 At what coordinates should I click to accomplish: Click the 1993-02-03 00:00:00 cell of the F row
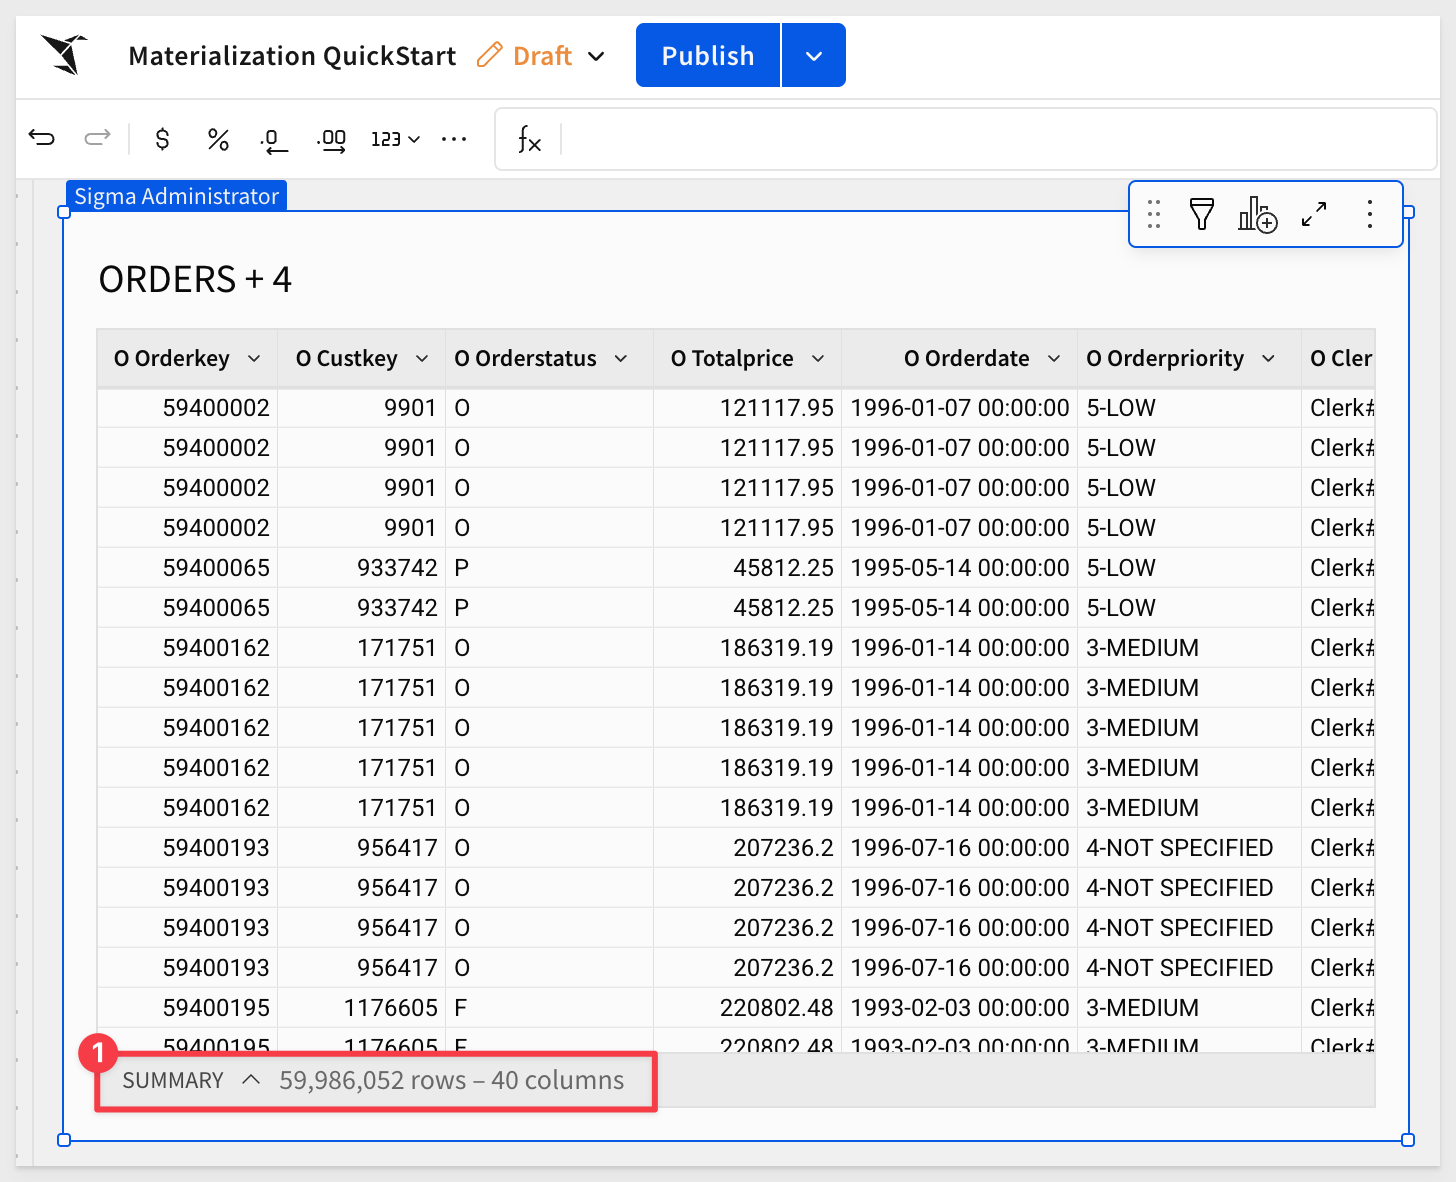[x=959, y=1008]
